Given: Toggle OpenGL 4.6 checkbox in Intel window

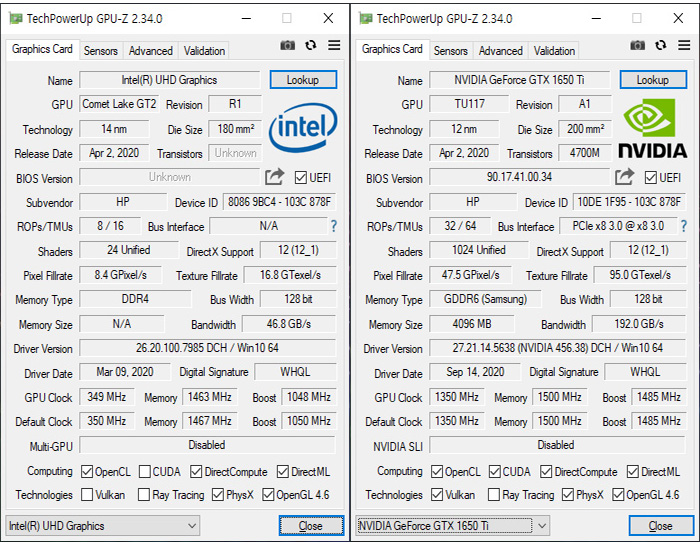Looking at the screenshot, I should tap(268, 494).
